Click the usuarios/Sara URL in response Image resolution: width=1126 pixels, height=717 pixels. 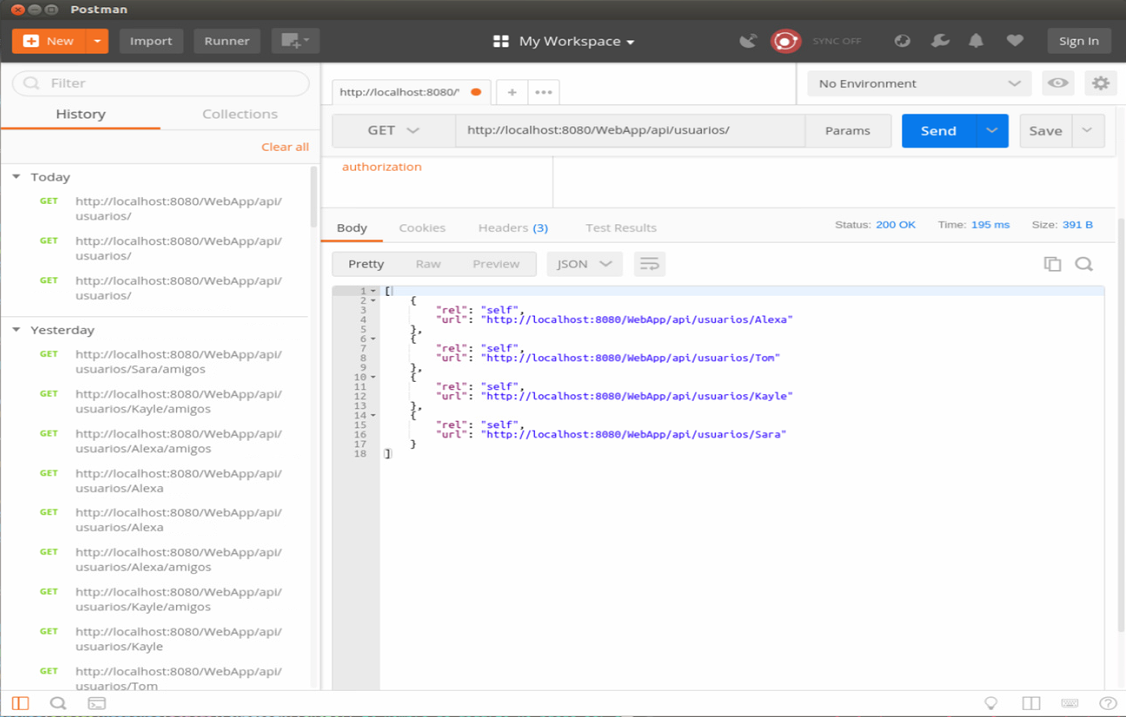[633, 435]
